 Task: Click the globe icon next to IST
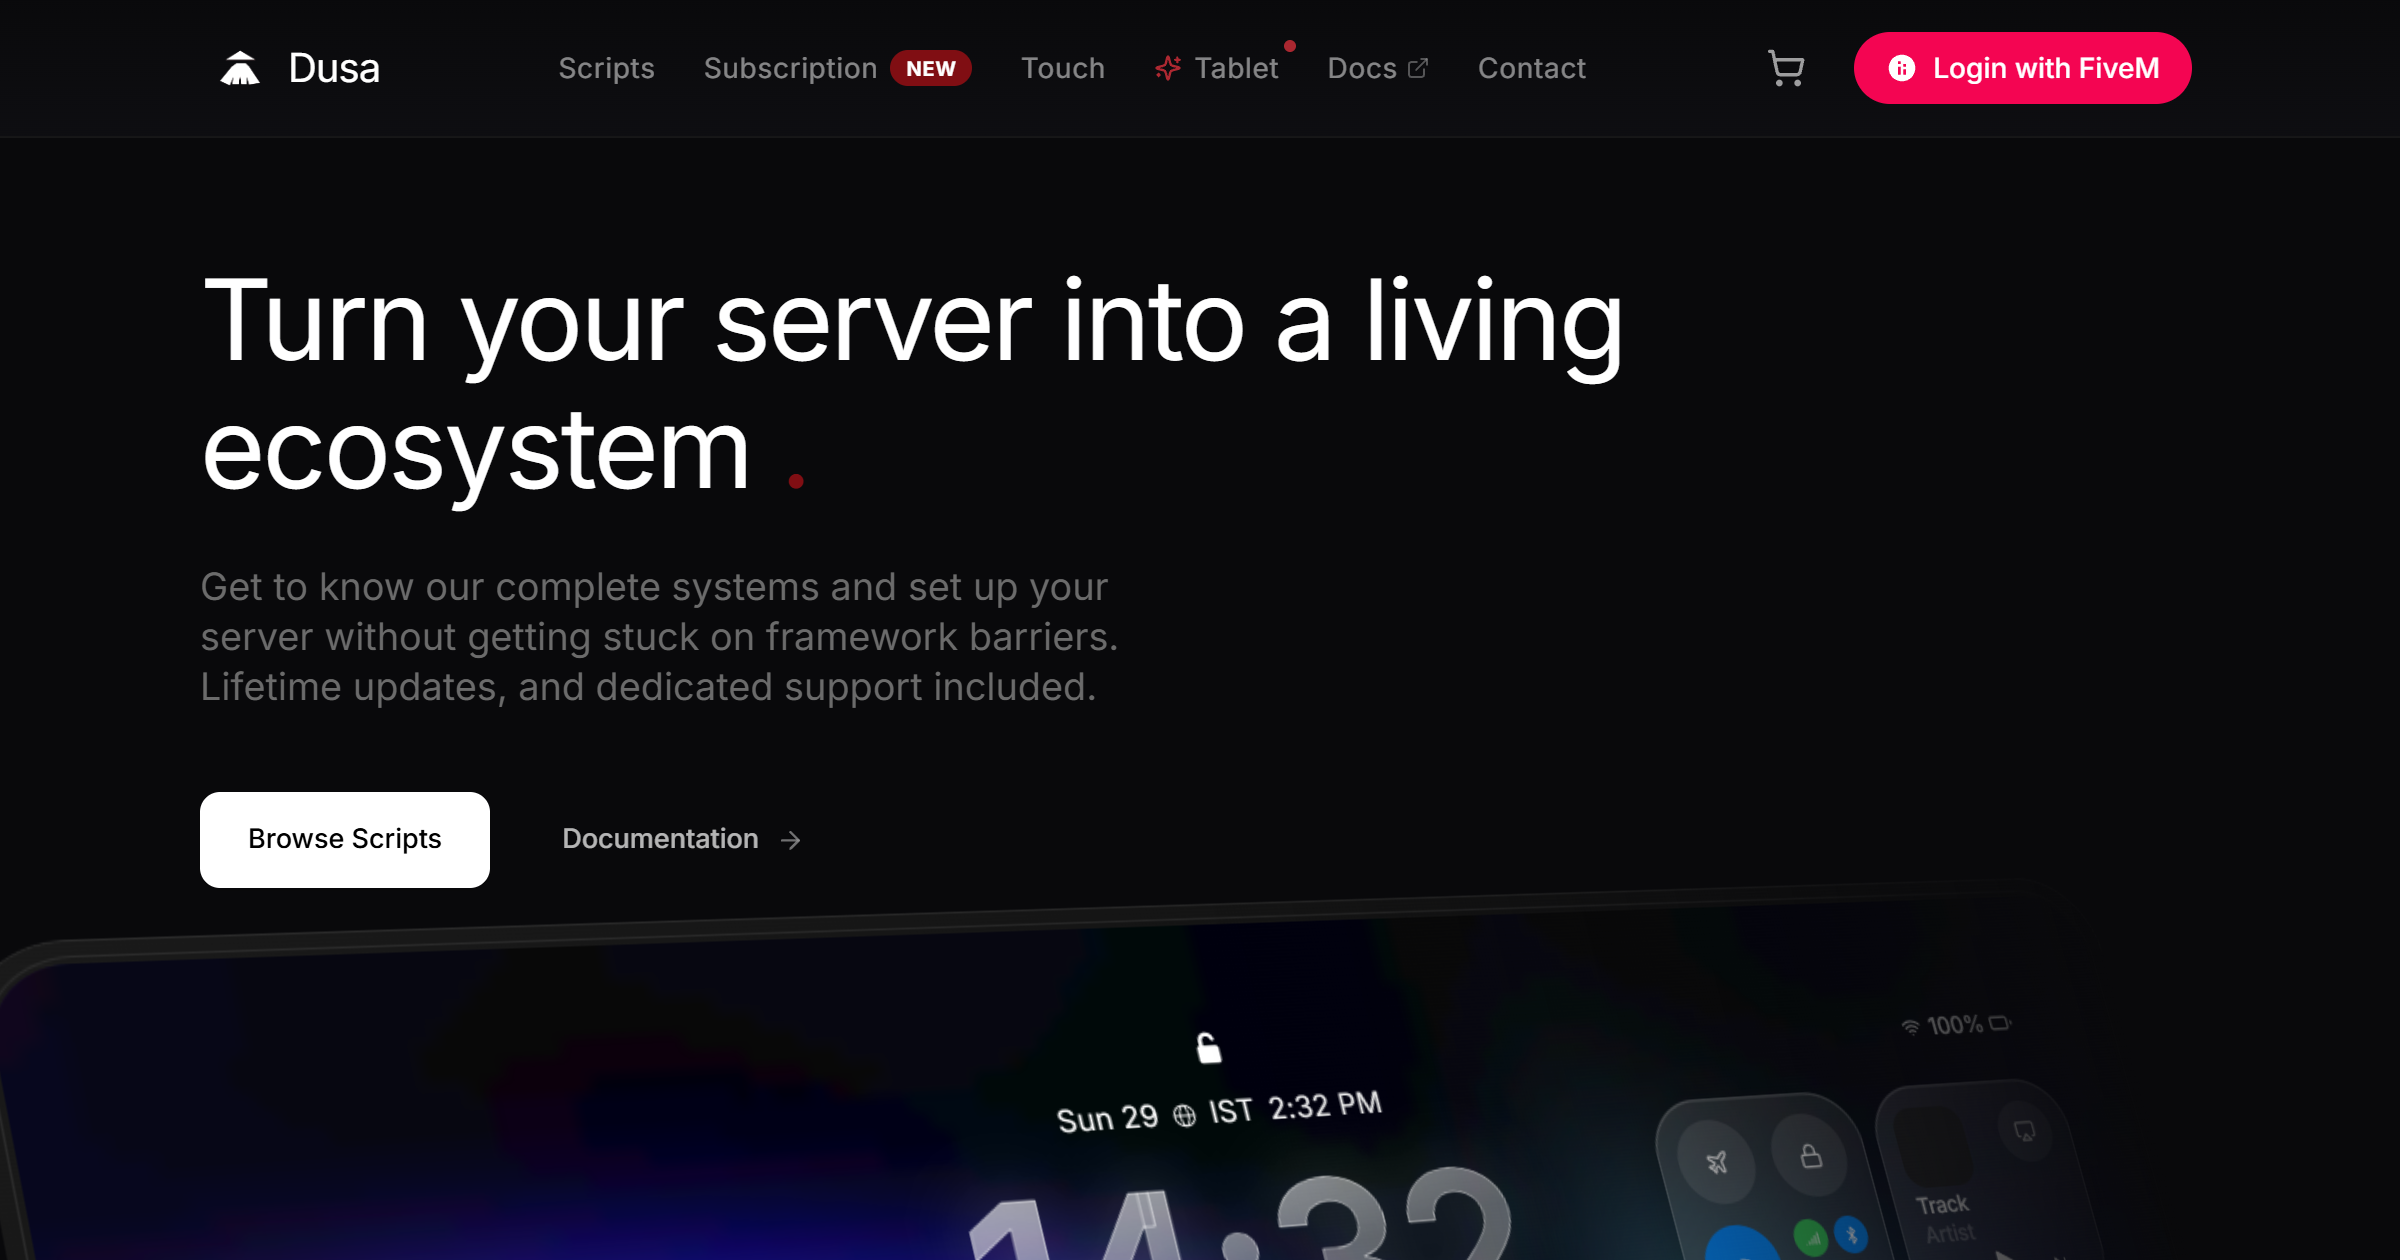[1184, 1115]
